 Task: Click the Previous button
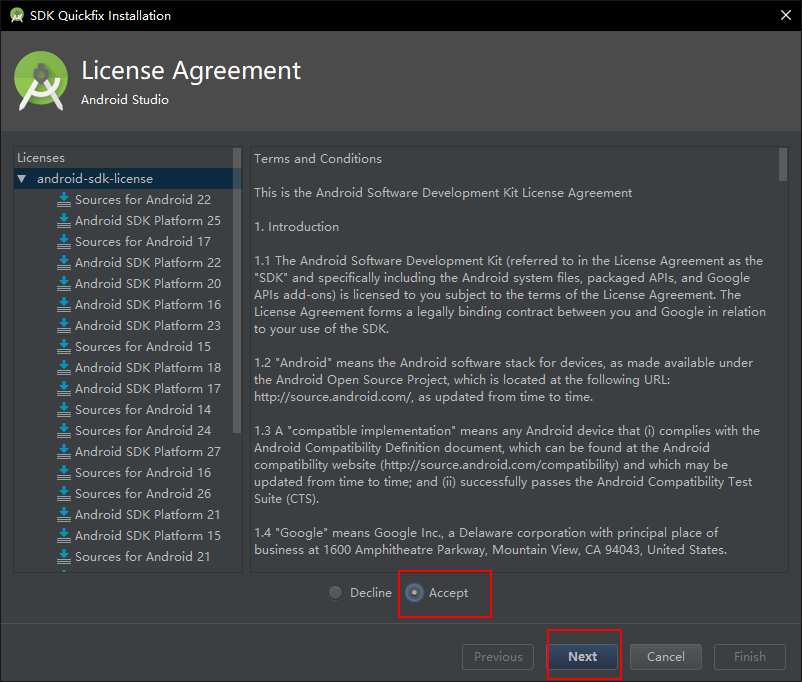click(498, 656)
